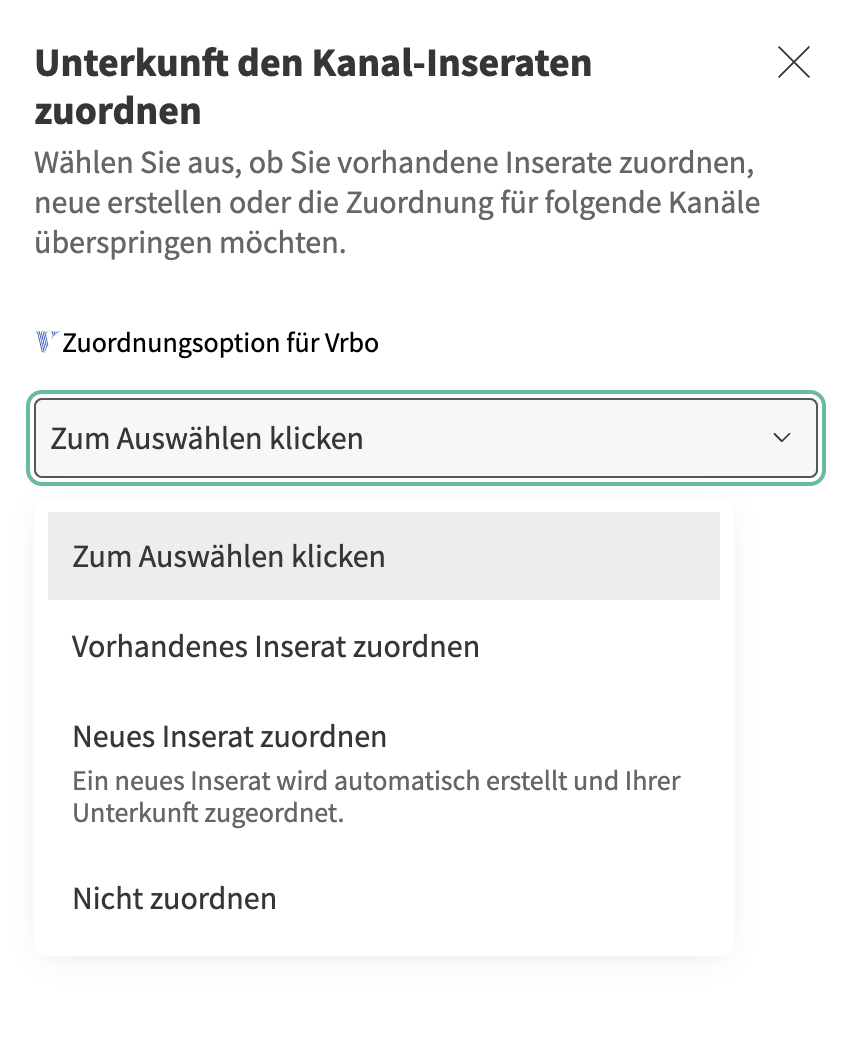Viewport: 860px width, 1044px height.
Task: Activate the Vorhandenes Inserat zuordnen row
Action: pos(277,646)
